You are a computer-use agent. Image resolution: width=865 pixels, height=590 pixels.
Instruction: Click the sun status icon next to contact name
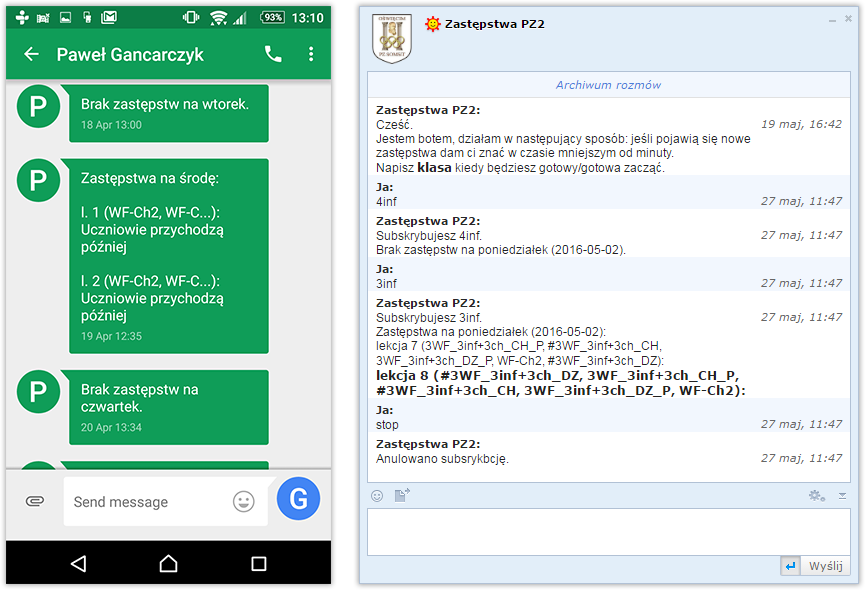pyautogui.click(x=432, y=24)
